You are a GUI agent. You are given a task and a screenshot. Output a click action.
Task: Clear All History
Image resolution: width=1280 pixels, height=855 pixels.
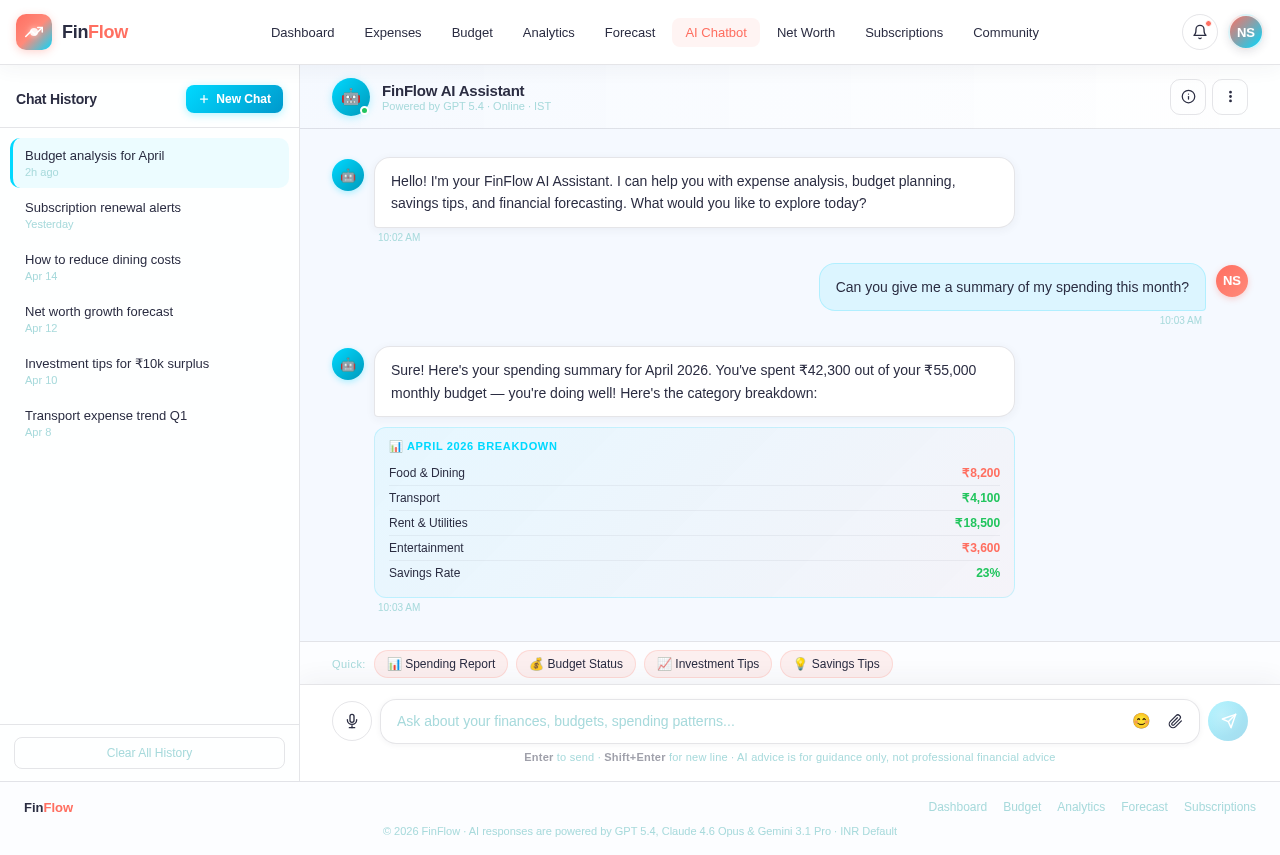149,753
